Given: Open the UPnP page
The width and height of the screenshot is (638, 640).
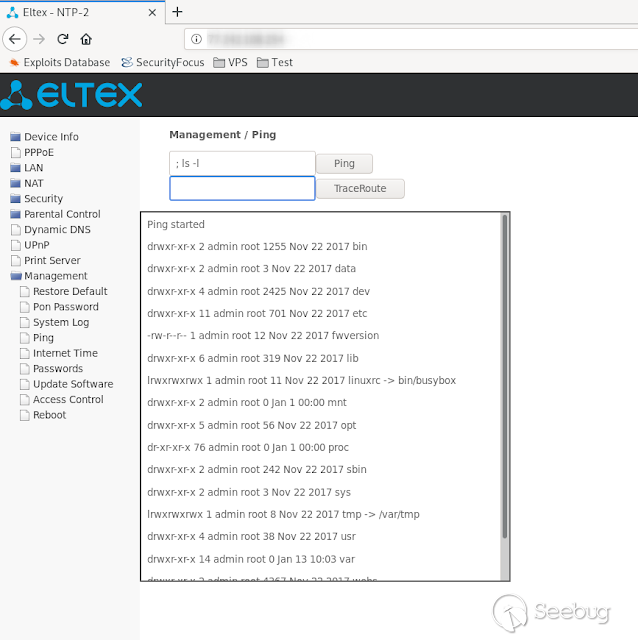Looking at the screenshot, I should click(x=30, y=245).
